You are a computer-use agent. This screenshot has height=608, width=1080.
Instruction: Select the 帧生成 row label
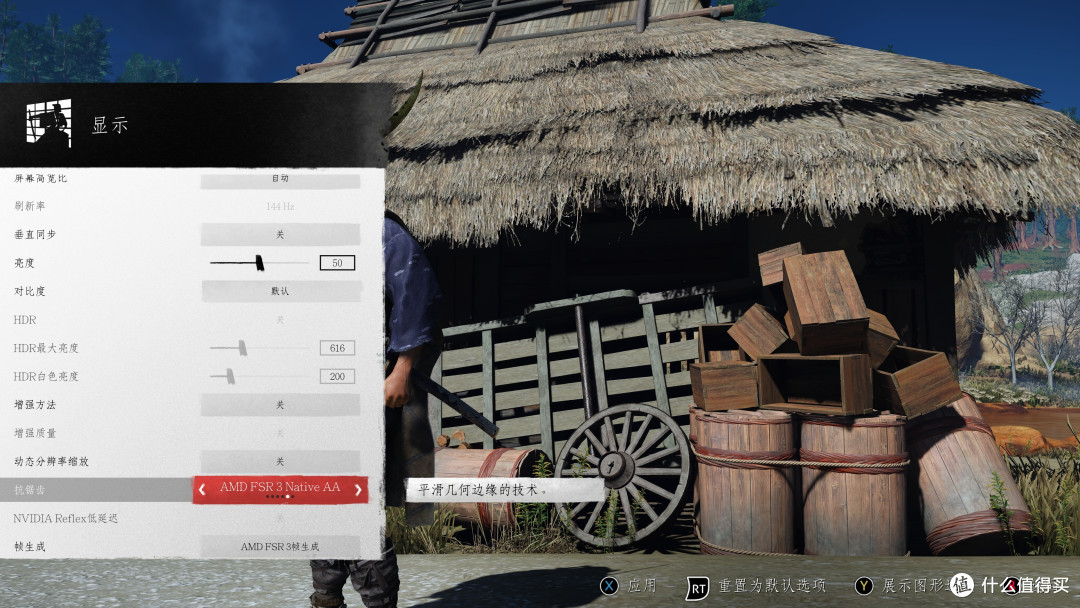pos(30,547)
